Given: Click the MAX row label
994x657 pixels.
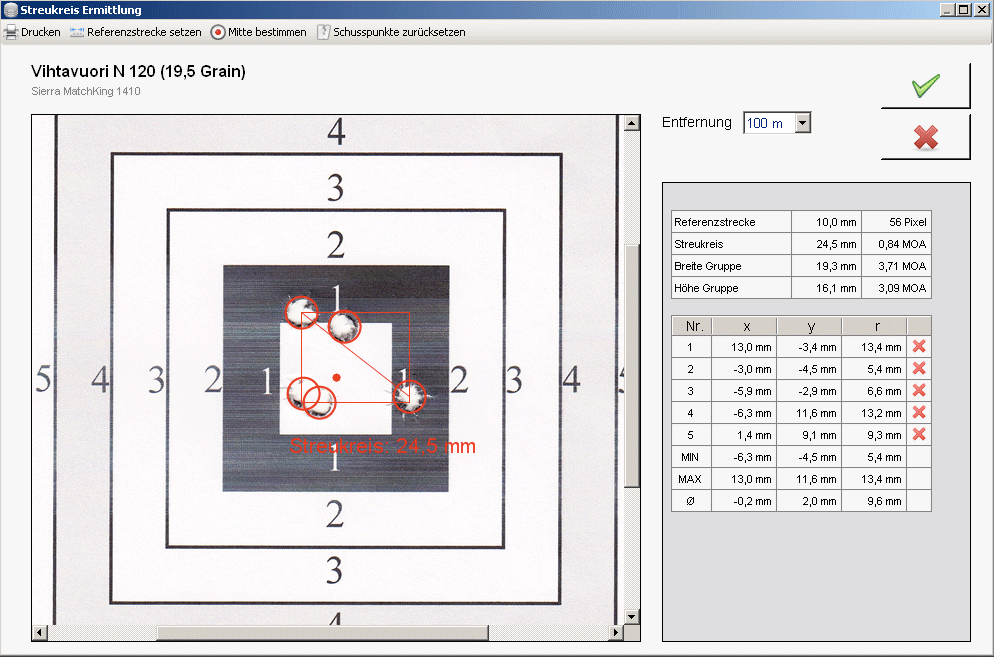Looking at the screenshot, I should click(x=690, y=479).
